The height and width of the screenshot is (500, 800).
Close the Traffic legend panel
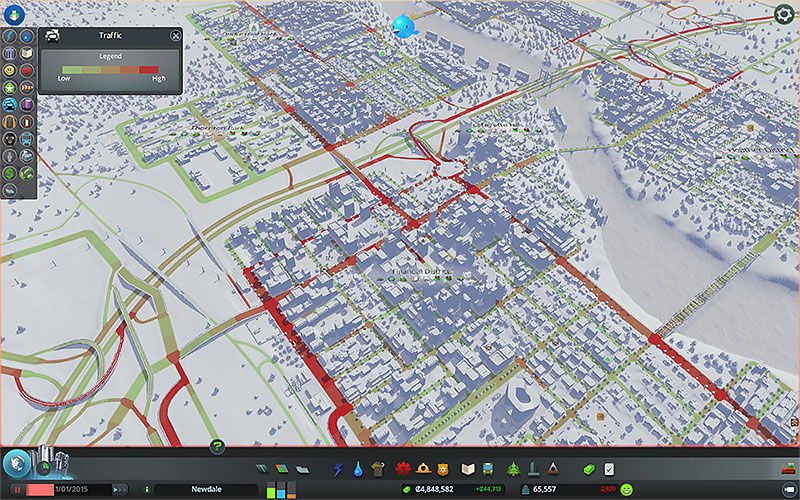tap(176, 35)
